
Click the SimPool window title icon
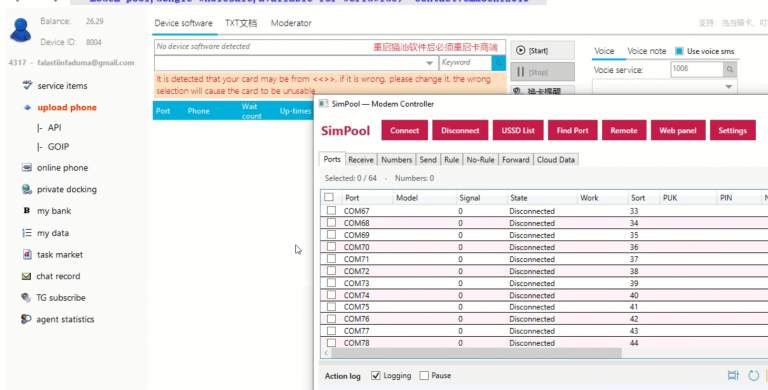coord(323,103)
